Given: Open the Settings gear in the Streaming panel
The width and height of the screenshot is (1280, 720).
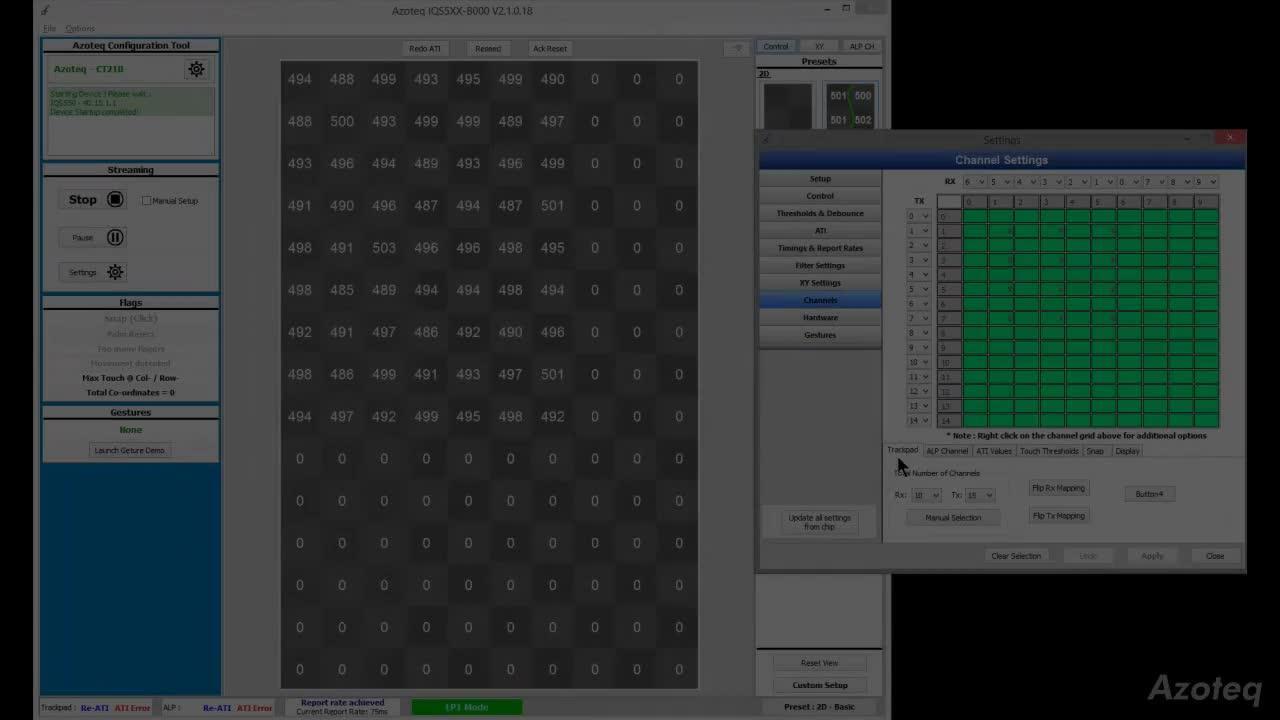Looking at the screenshot, I should [114, 271].
